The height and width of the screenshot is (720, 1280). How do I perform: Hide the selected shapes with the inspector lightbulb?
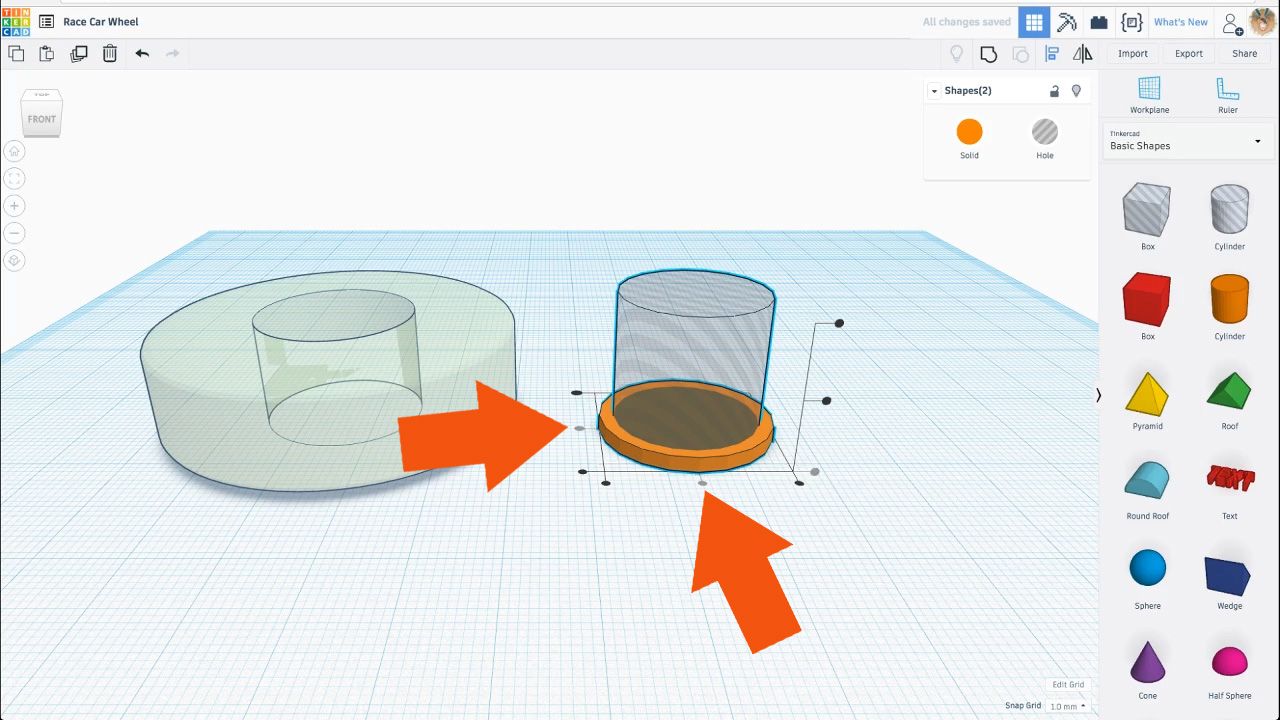(1076, 91)
